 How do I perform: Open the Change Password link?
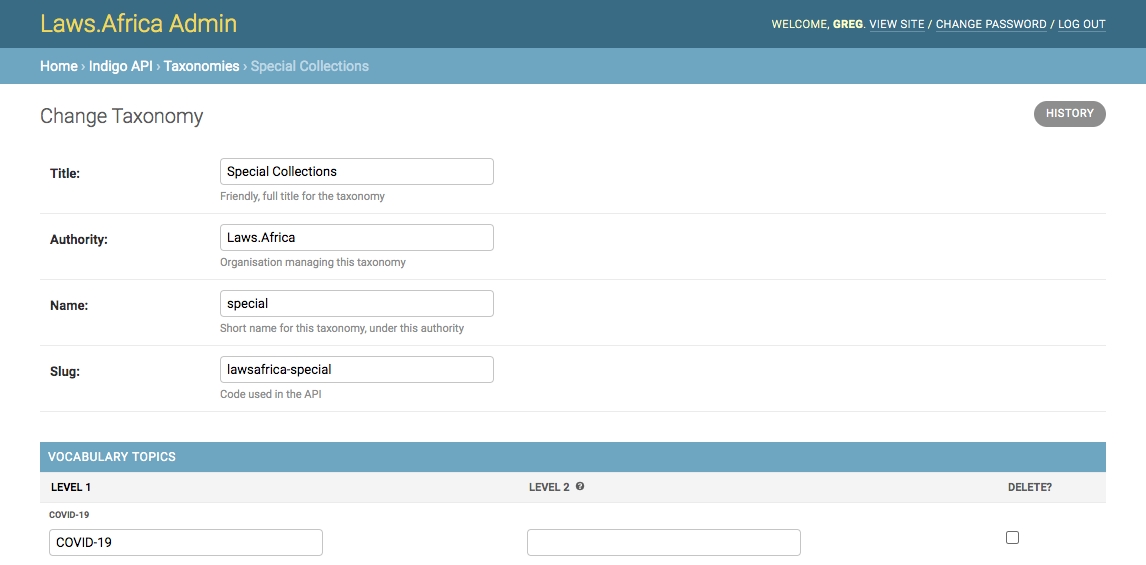pos(990,24)
